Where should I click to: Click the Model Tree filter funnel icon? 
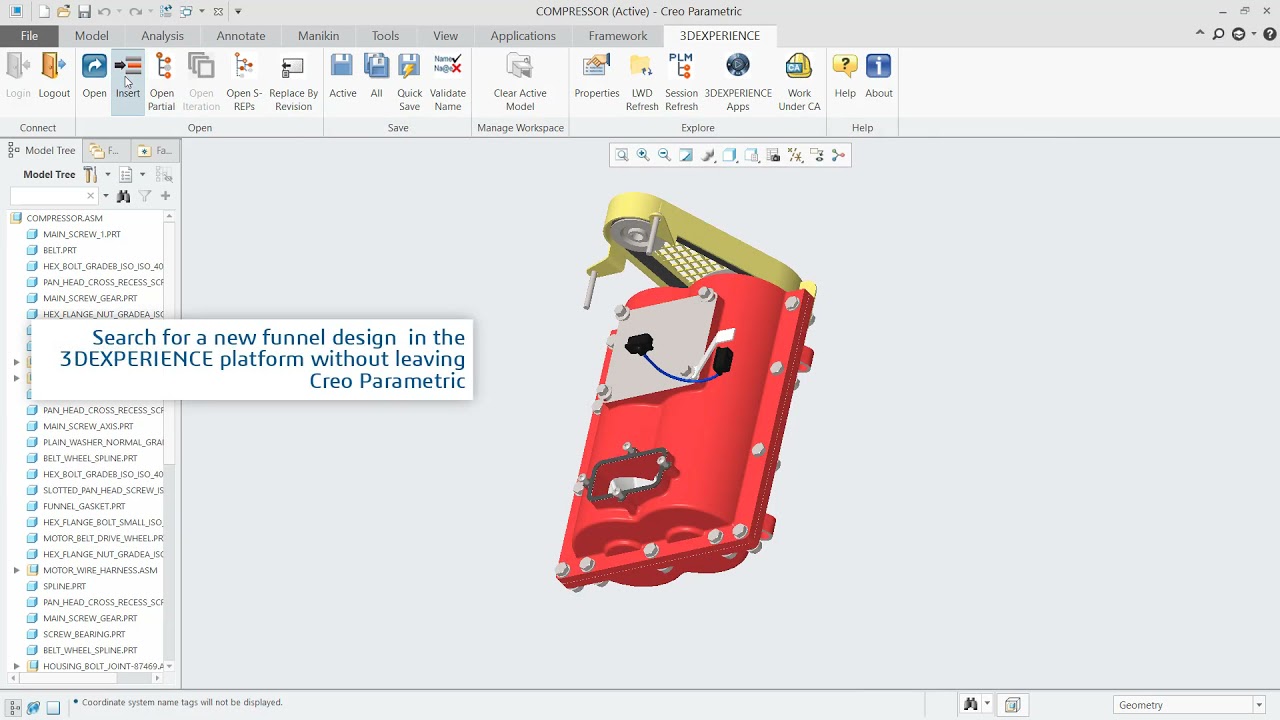(145, 196)
